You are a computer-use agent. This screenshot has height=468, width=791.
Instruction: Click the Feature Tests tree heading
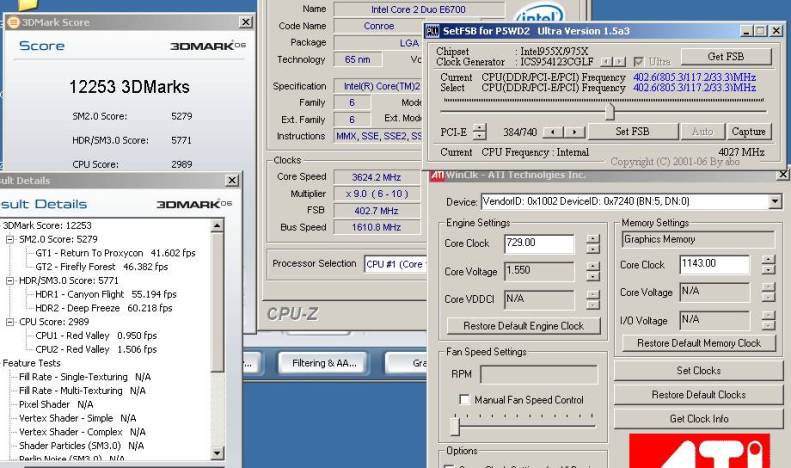tap(31, 363)
